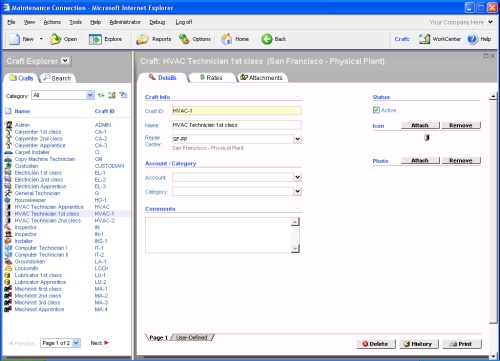Go to Home via toolbar icon
This screenshot has height=361, width=500.
point(227,39)
